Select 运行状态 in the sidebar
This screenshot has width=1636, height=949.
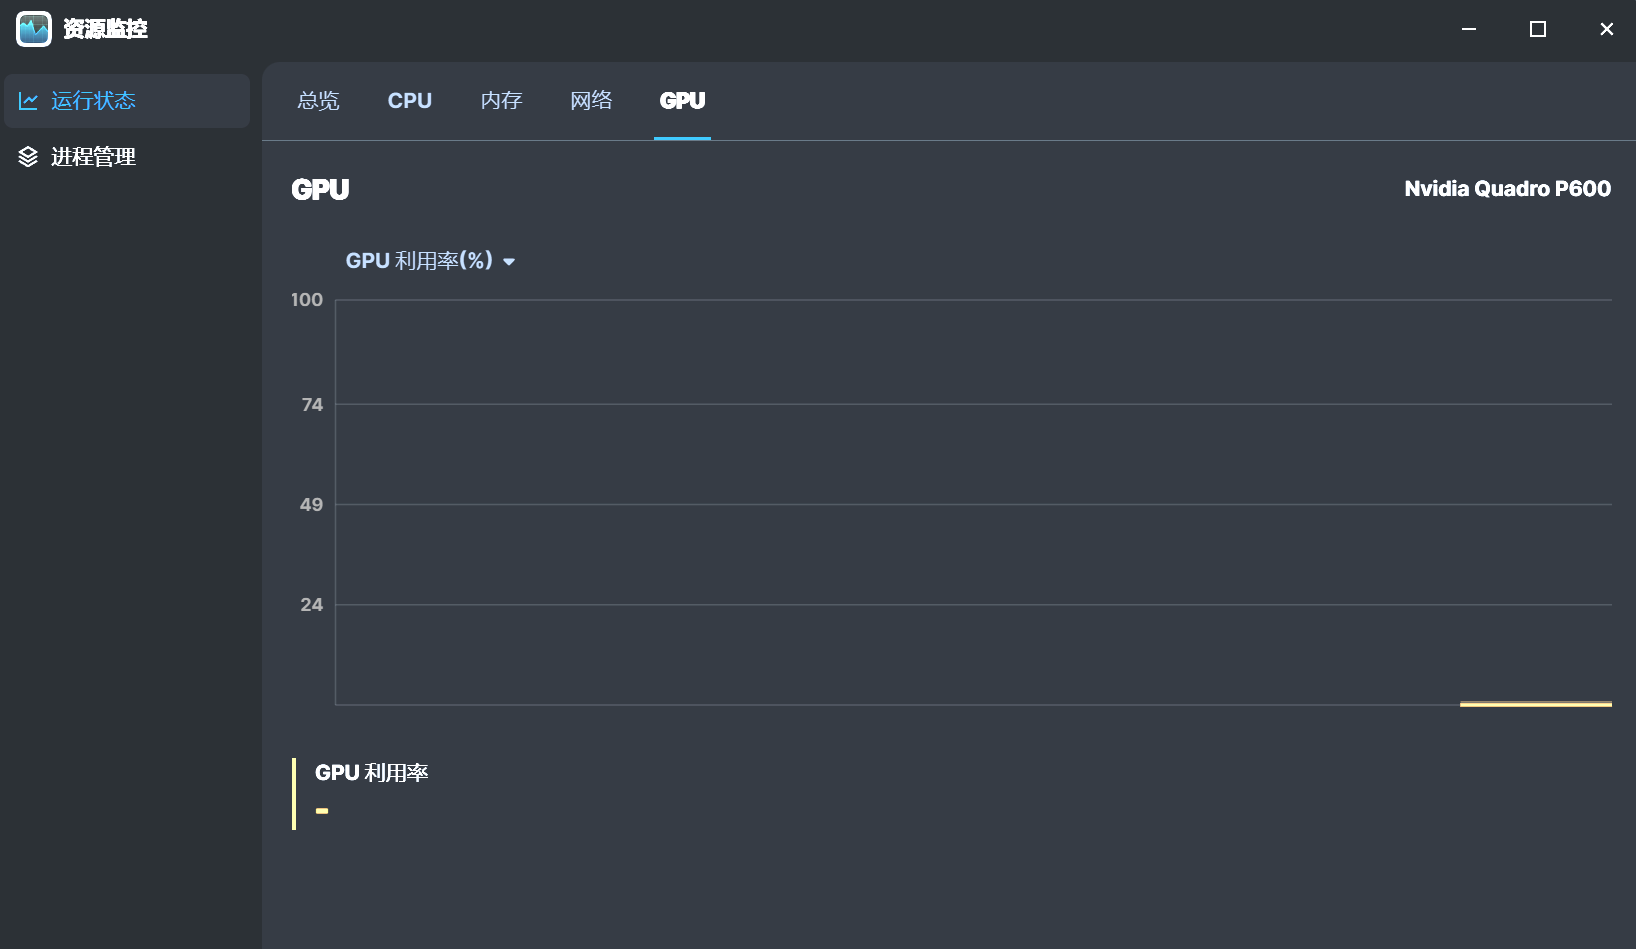coord(127,101)
